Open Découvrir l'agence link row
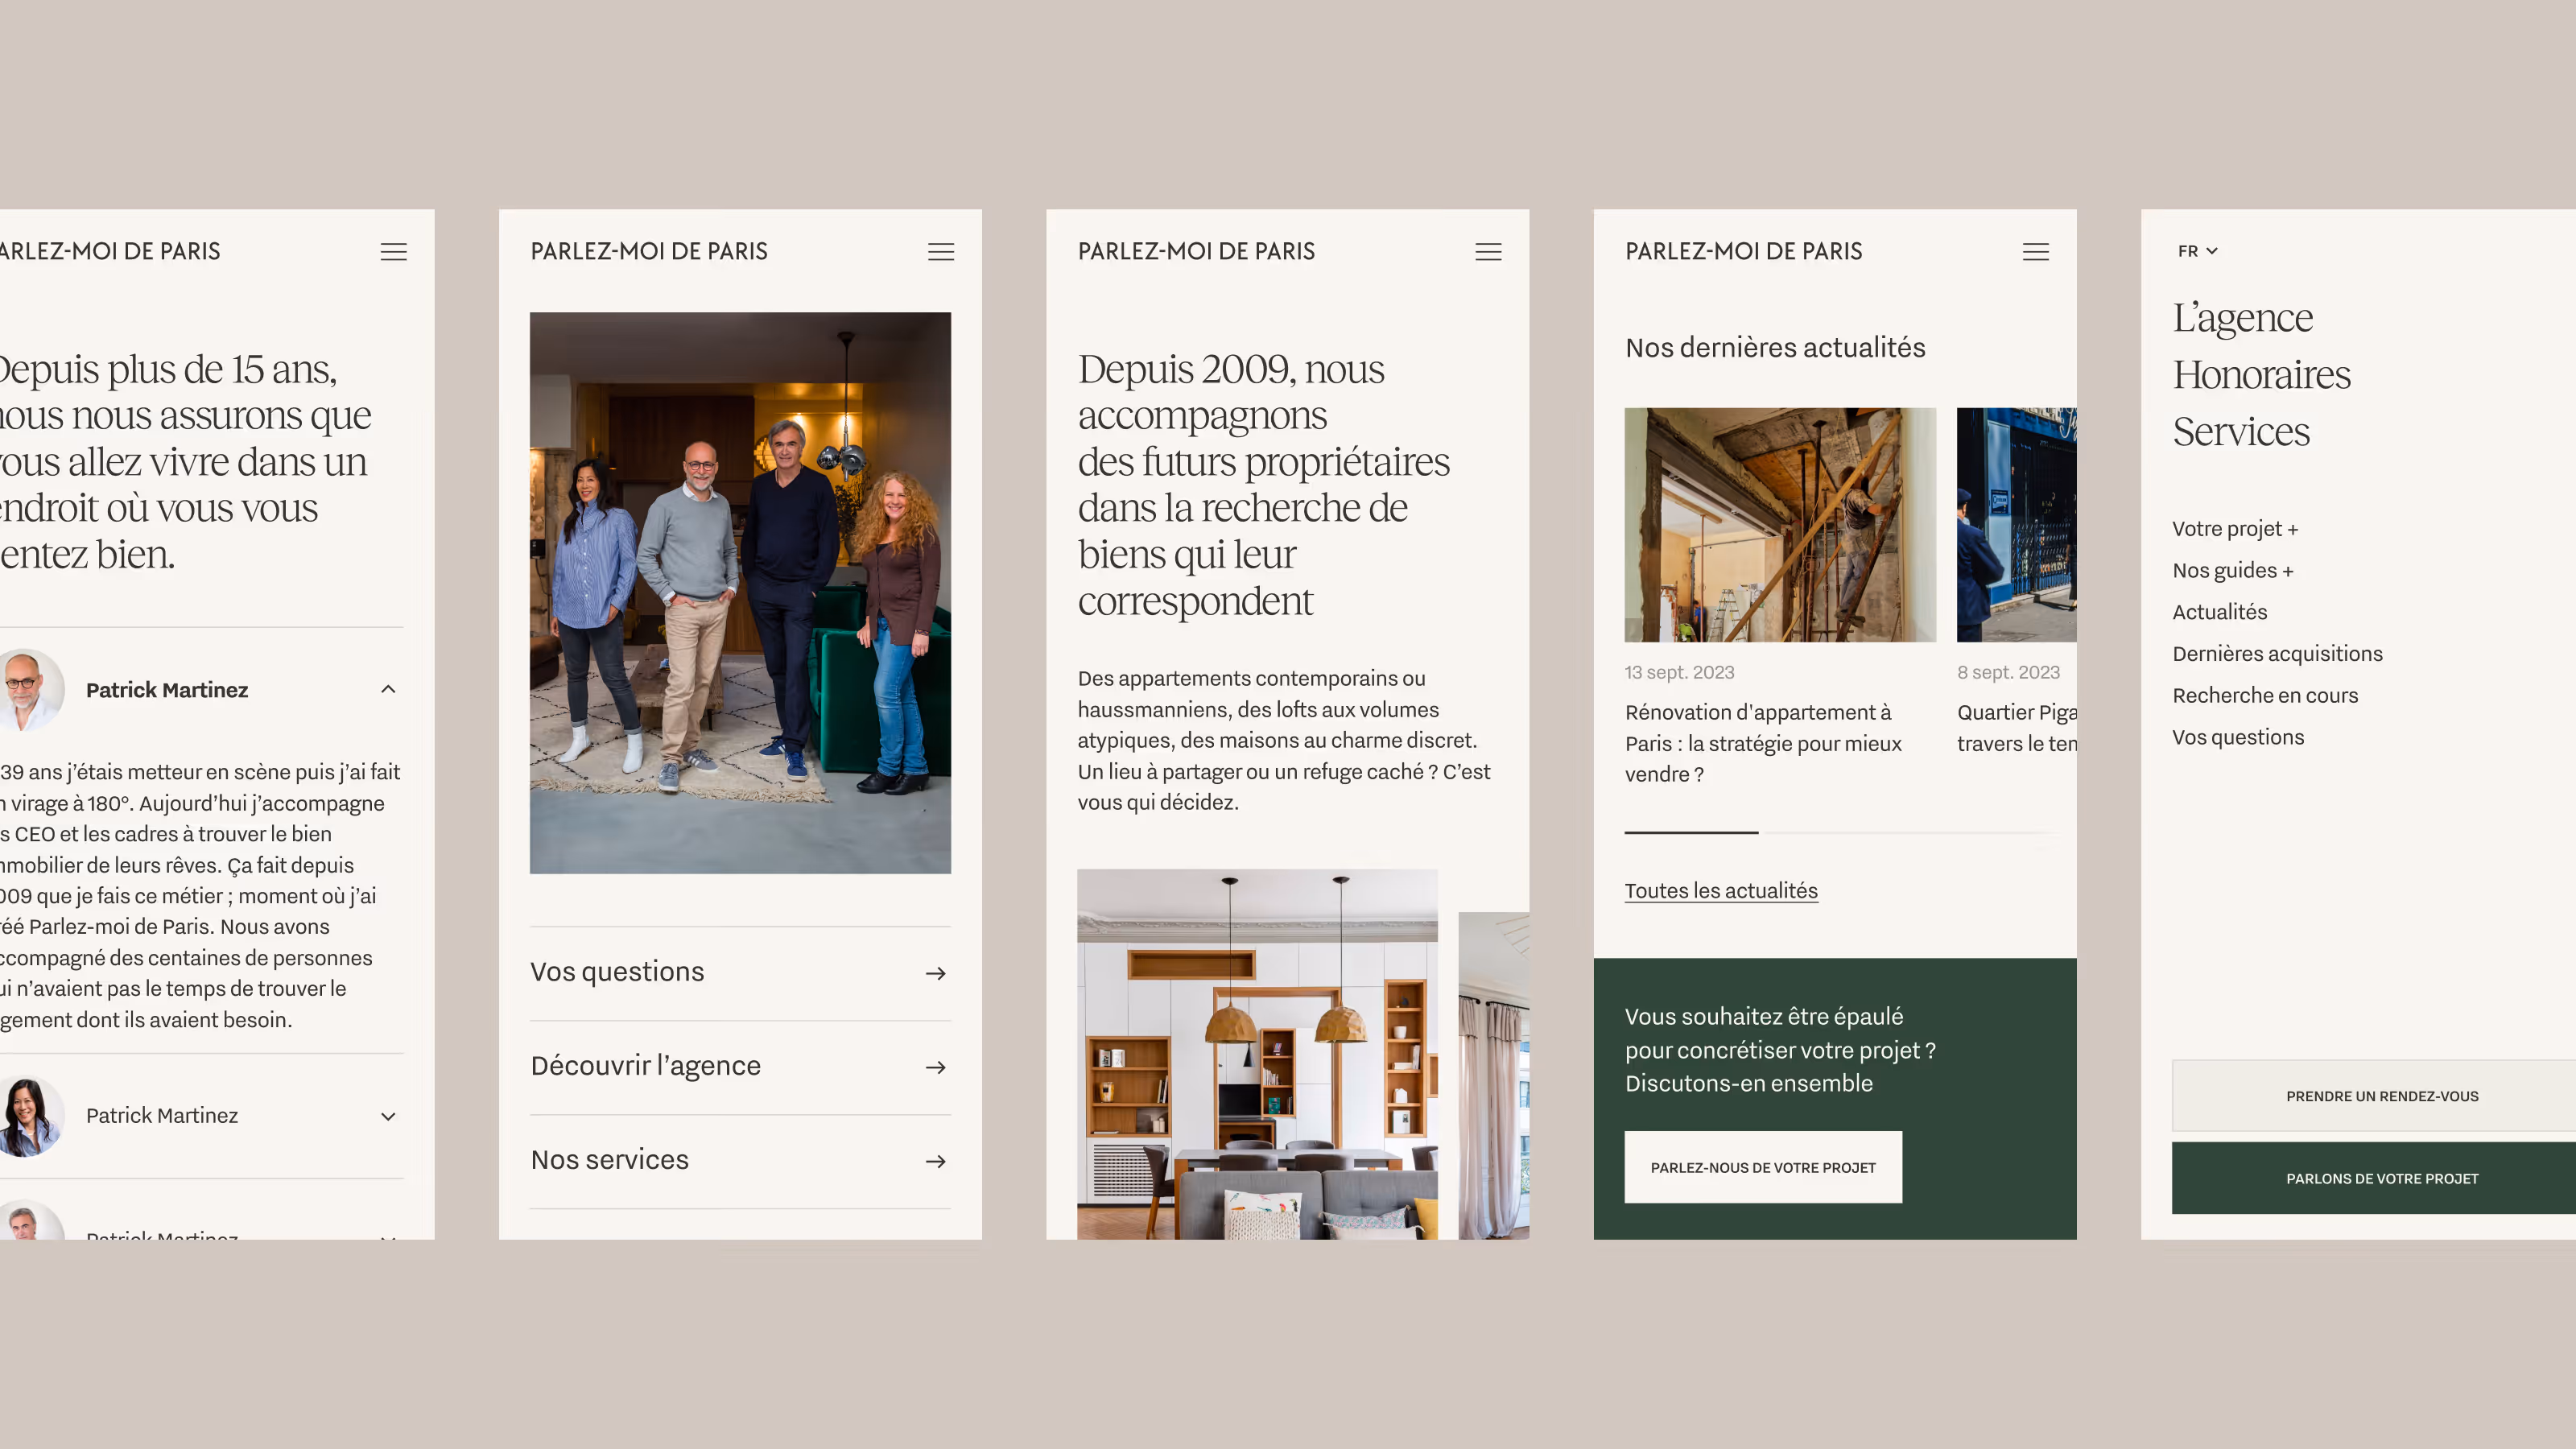Viewport: 2576px width, 1449px height. [740, 1067]
